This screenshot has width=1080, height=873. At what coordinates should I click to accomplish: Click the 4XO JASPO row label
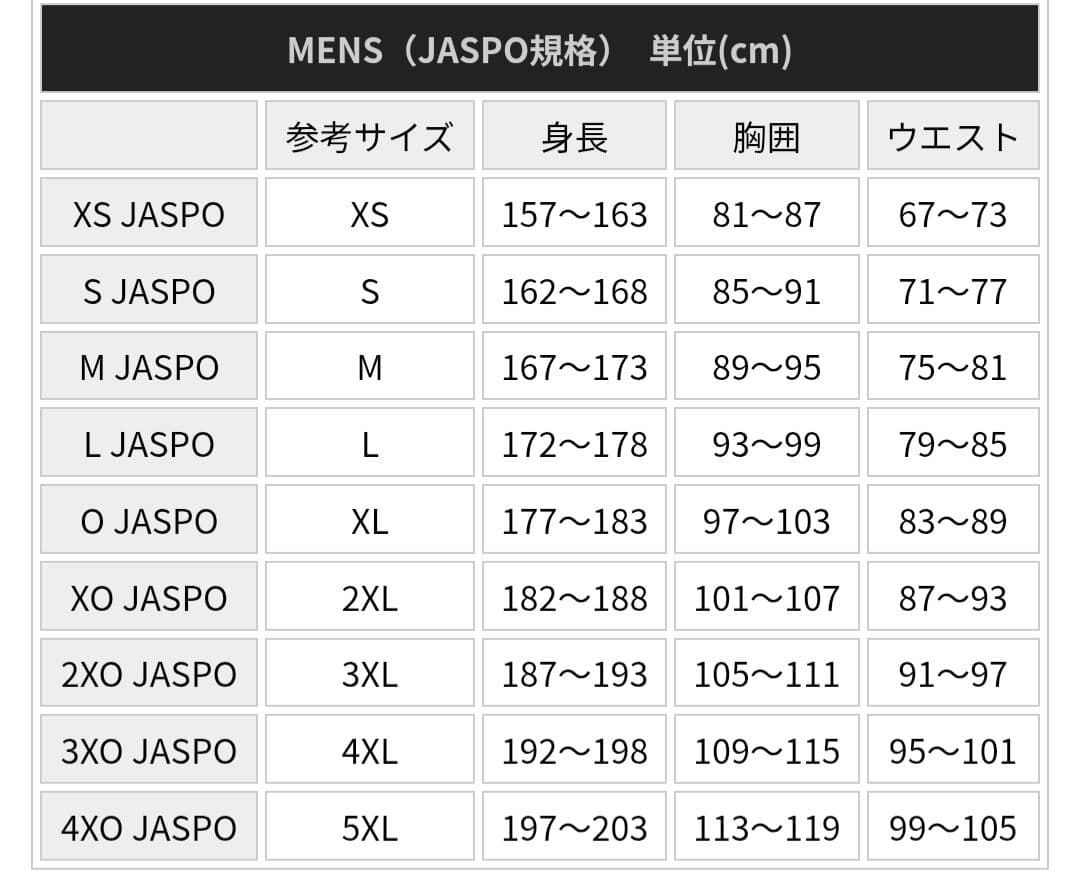coord(149,826)
